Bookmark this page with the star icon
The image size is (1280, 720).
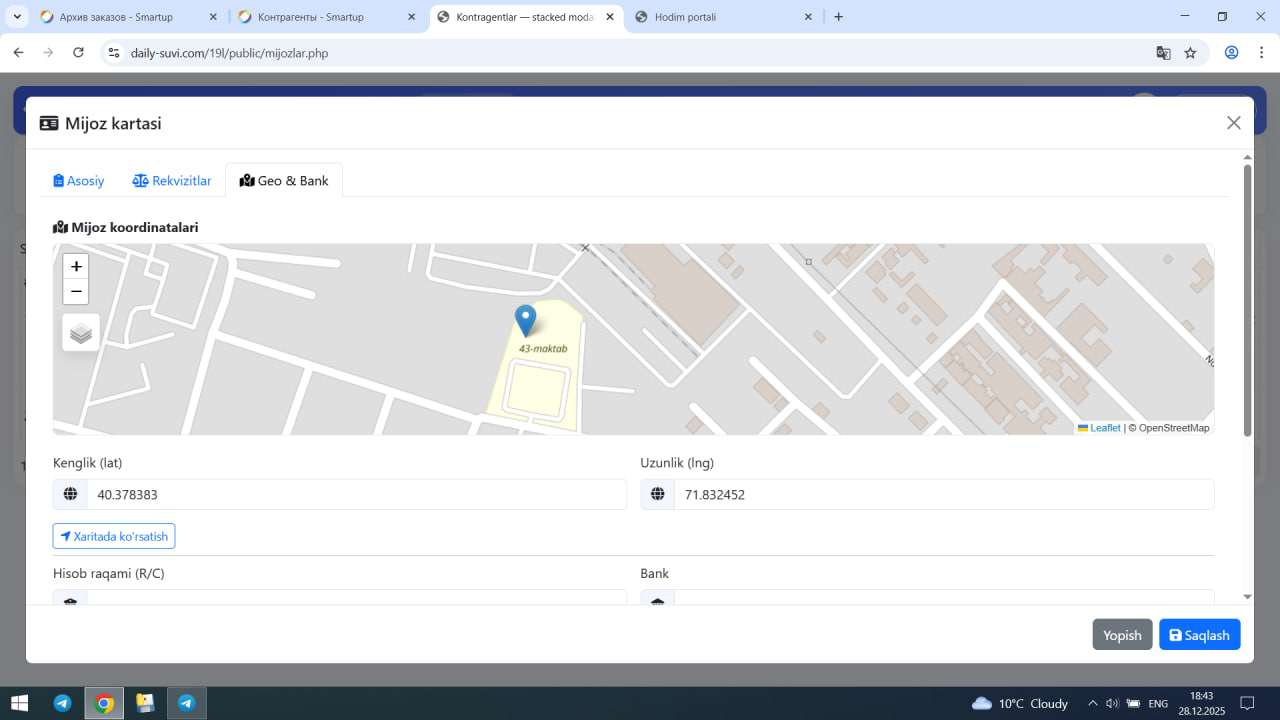pos(1190,53)
